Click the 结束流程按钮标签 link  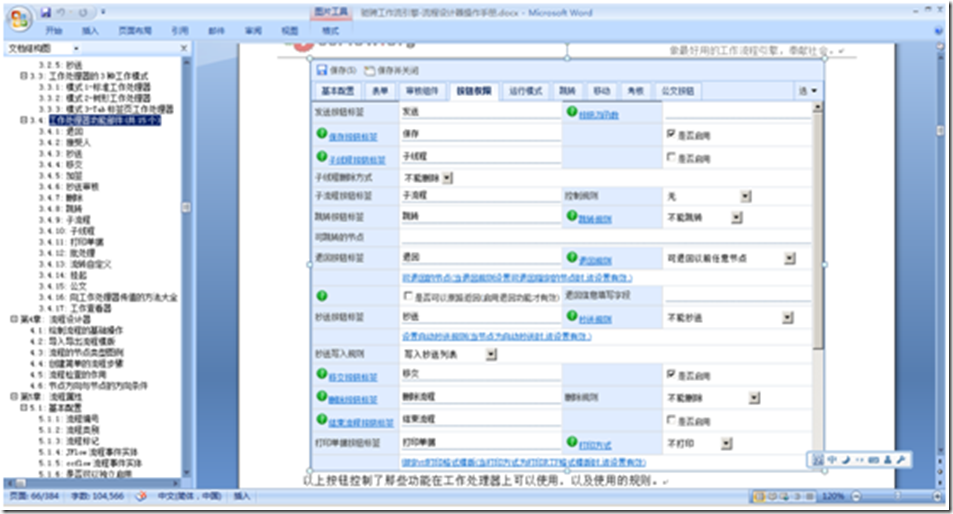click(x=361, y=422)
